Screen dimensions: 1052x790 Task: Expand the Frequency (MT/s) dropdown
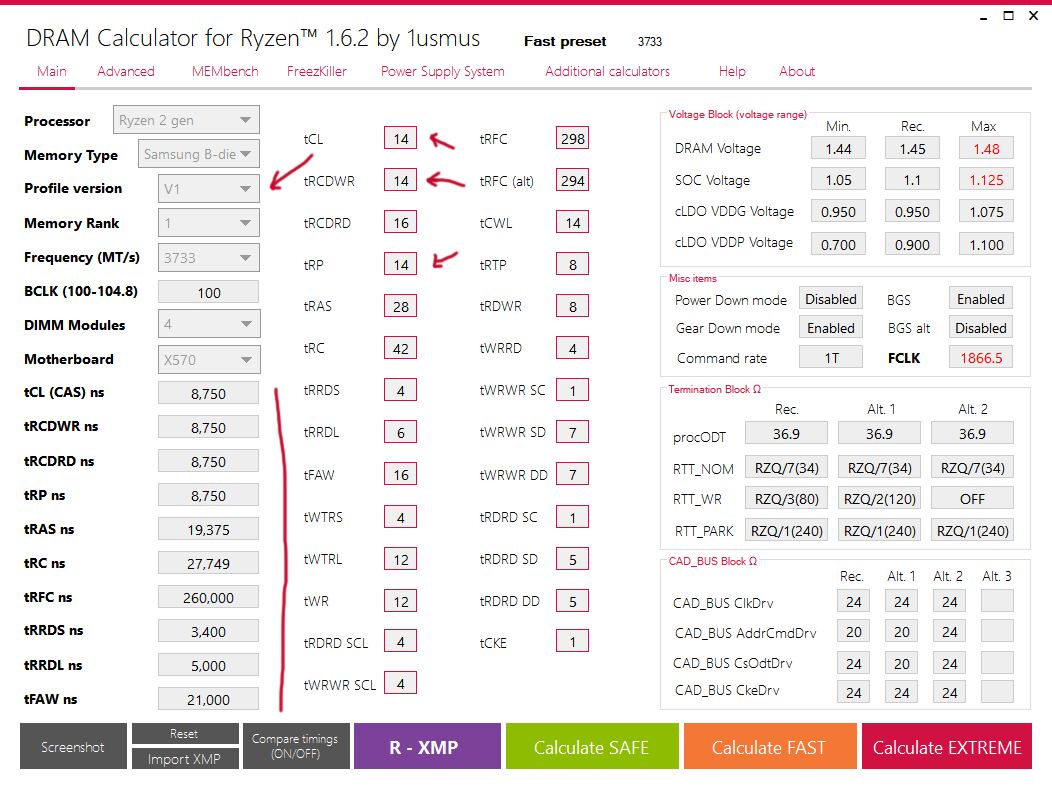coord(209,258)
